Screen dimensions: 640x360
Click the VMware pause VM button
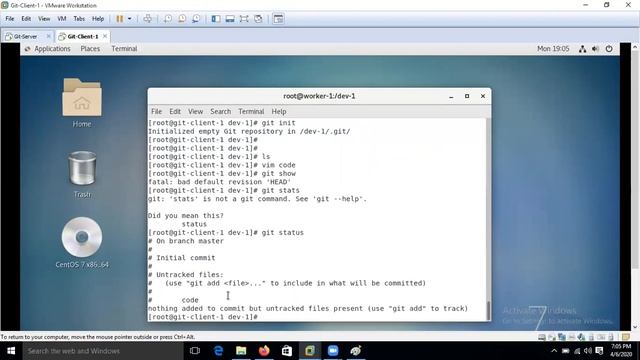click(120, 19)
